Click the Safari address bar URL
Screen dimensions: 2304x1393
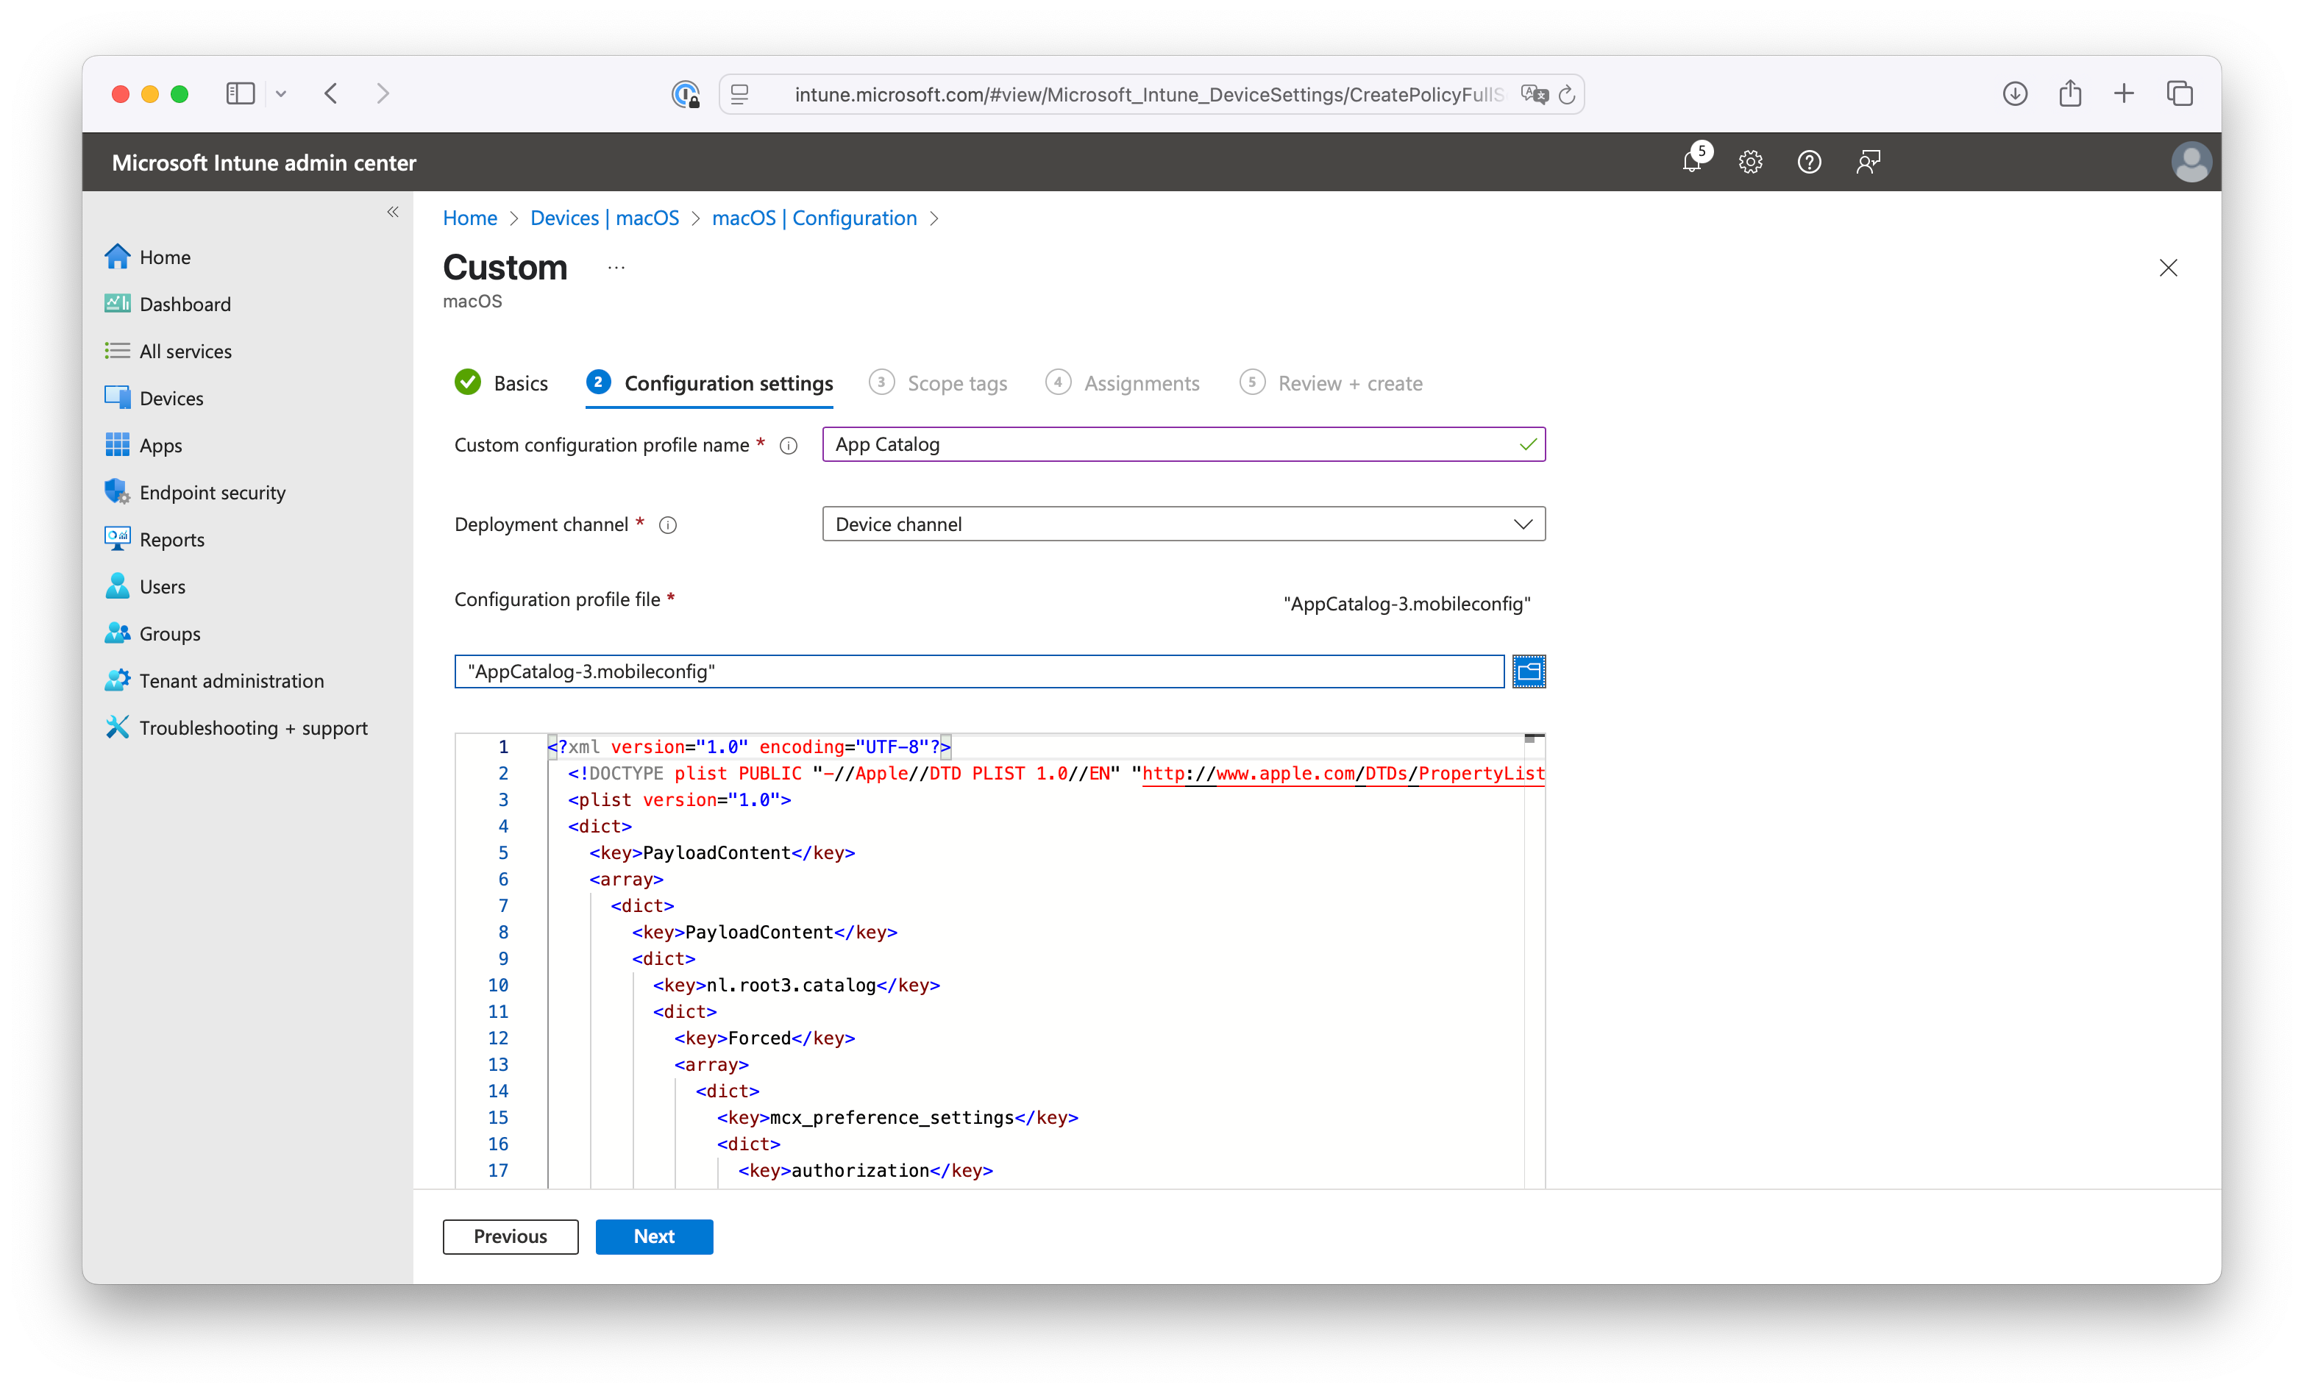click(x=1148, y=94)
